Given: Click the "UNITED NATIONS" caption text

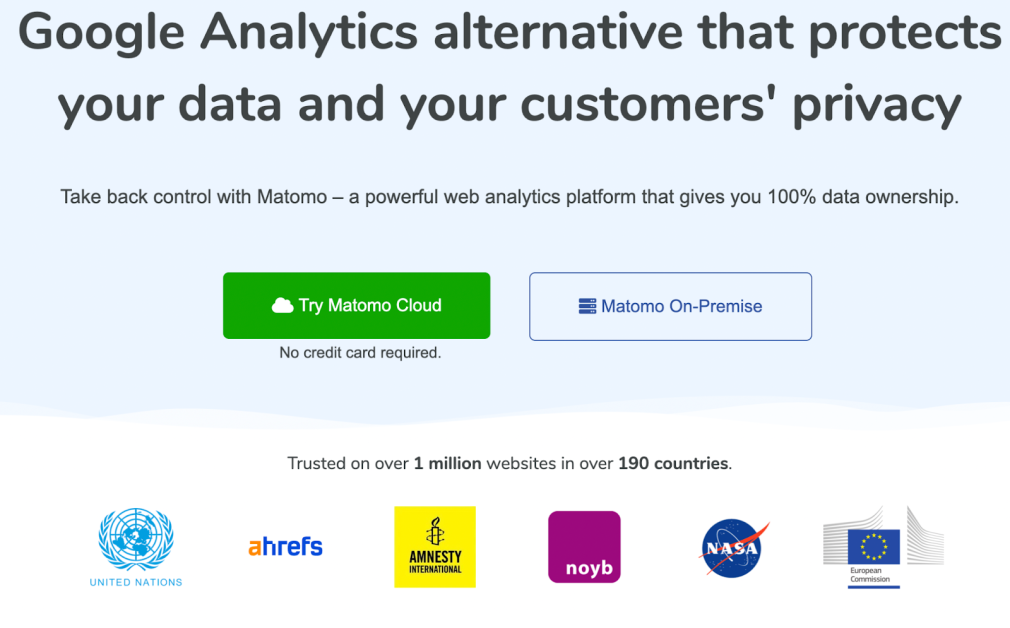Looking at the screenshot, I should pos(136,582).
